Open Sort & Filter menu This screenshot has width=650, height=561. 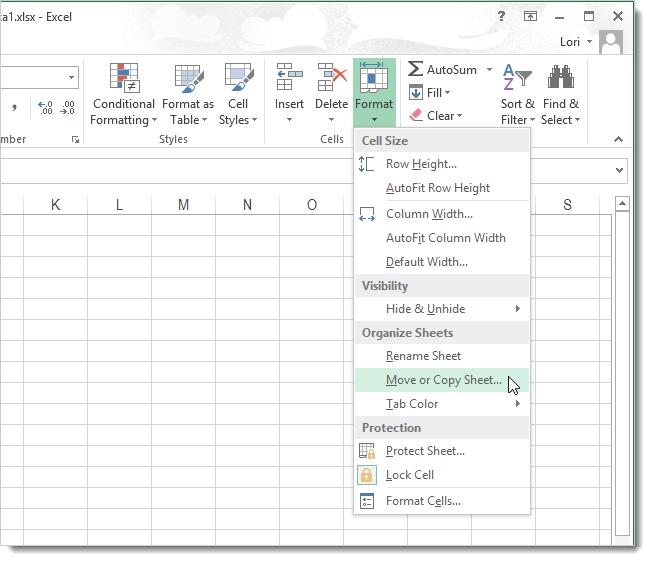point(518,94)
